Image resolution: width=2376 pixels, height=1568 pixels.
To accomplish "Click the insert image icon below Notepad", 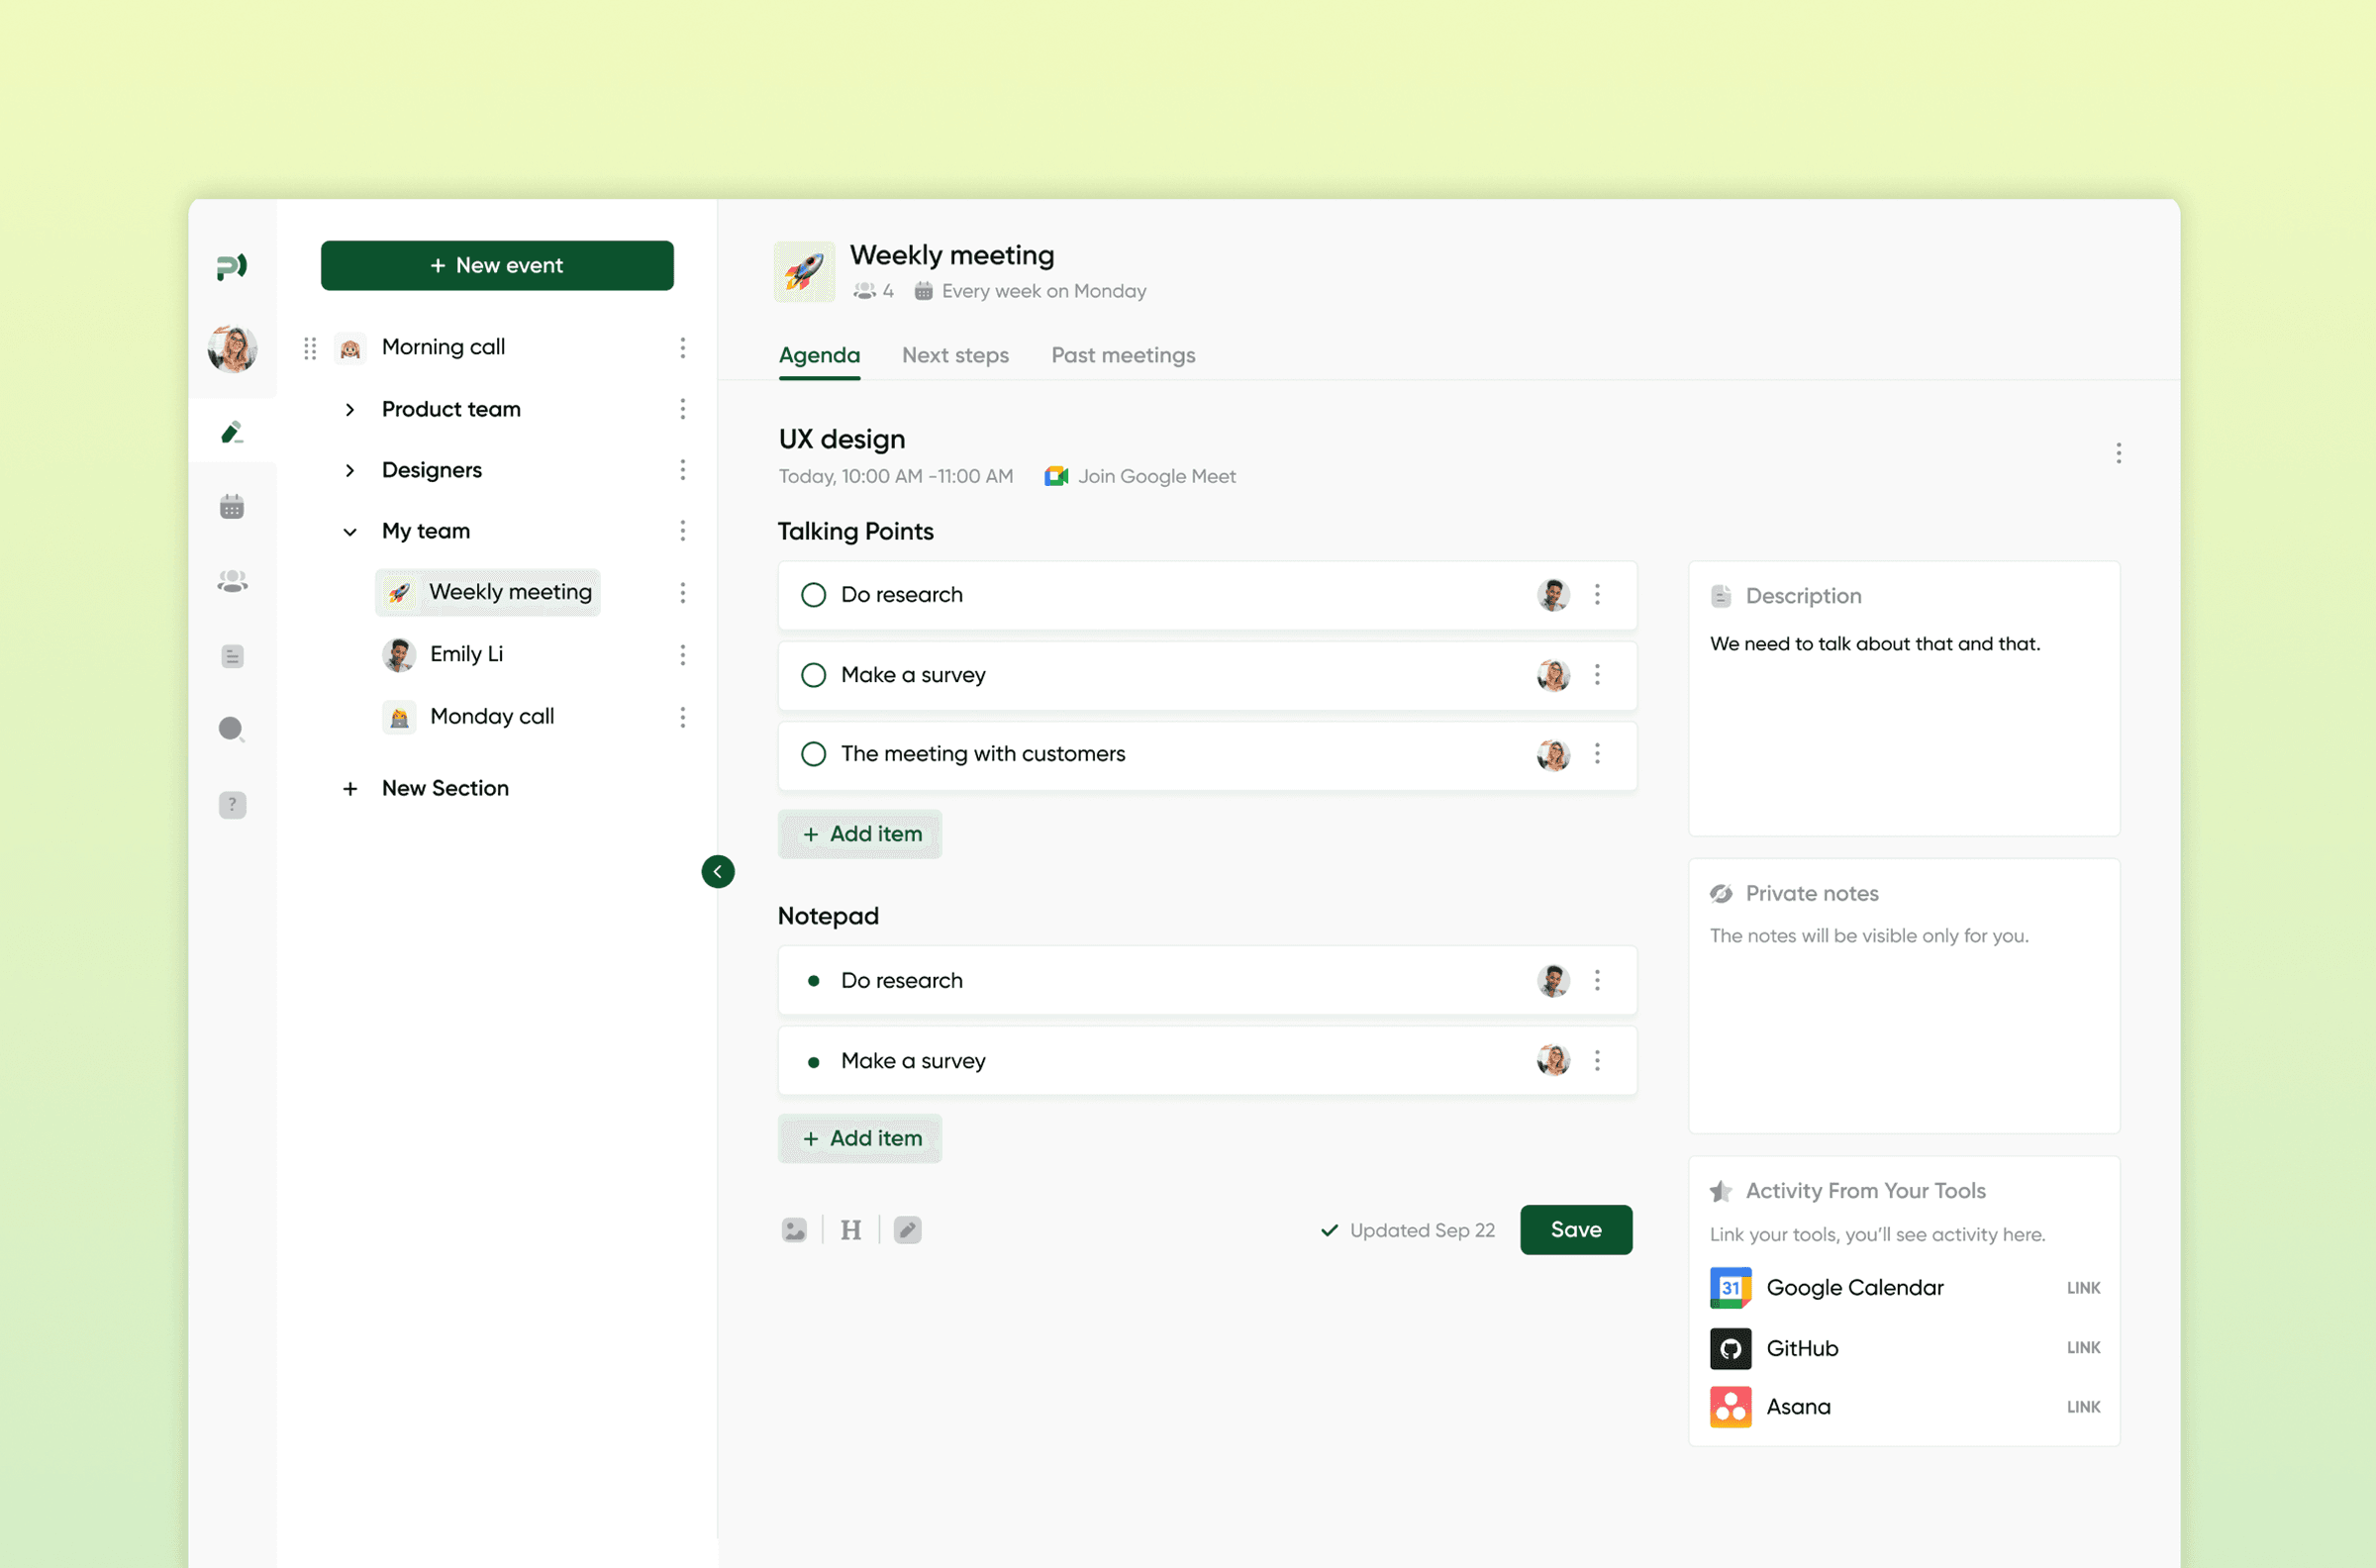I will (x=794, y=1230).
